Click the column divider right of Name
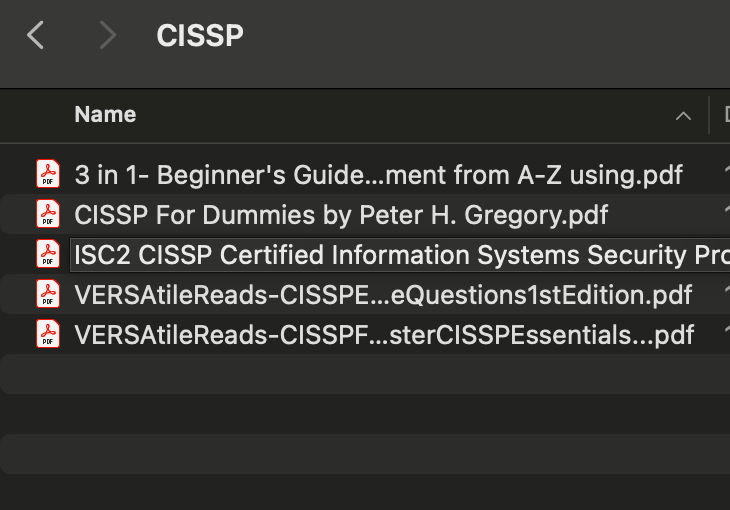Screen dimensions: 730x510 (709, 115)
